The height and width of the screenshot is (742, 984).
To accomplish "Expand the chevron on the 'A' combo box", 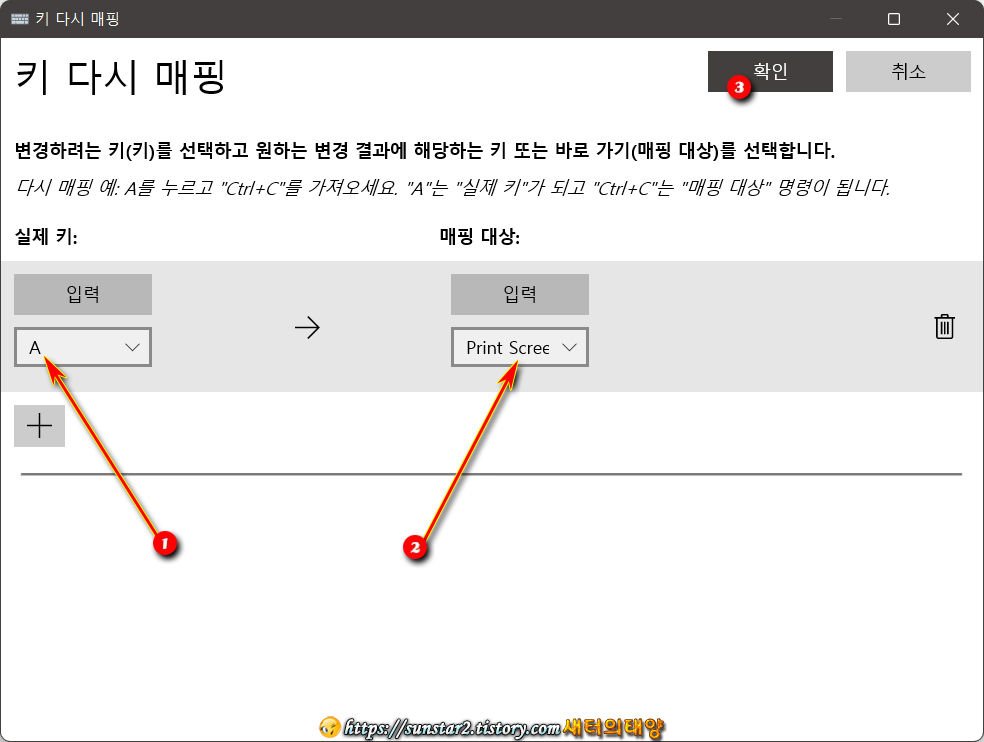I will tap(131, 347).
